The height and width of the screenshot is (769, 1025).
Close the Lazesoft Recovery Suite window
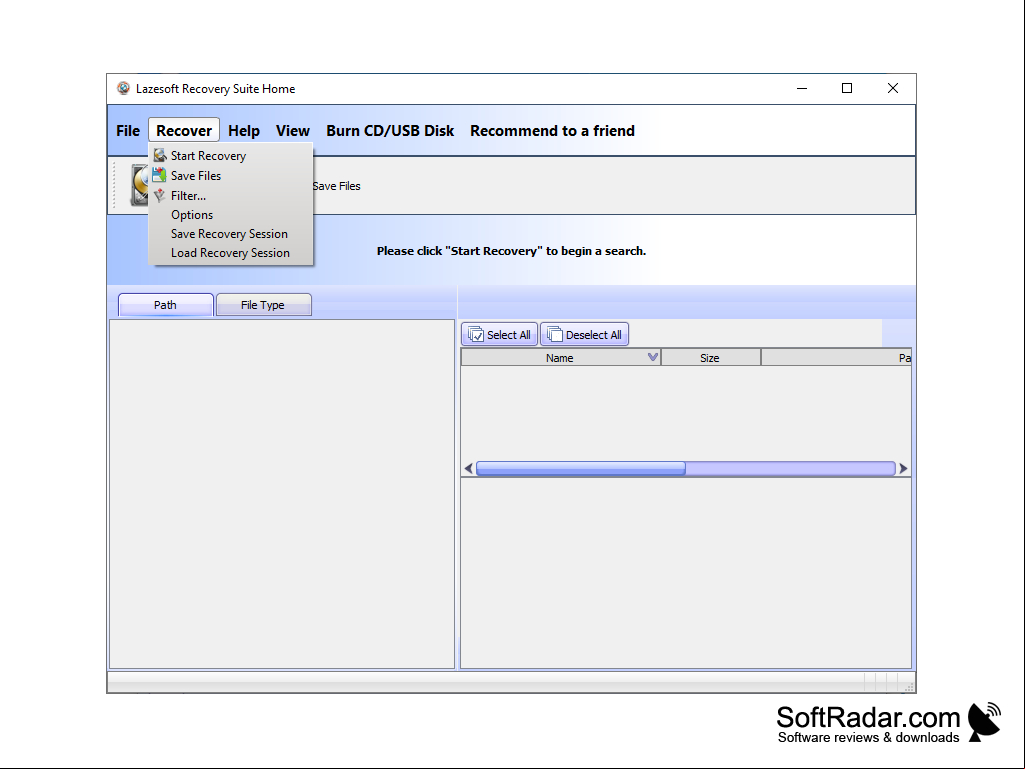[892, 88]
